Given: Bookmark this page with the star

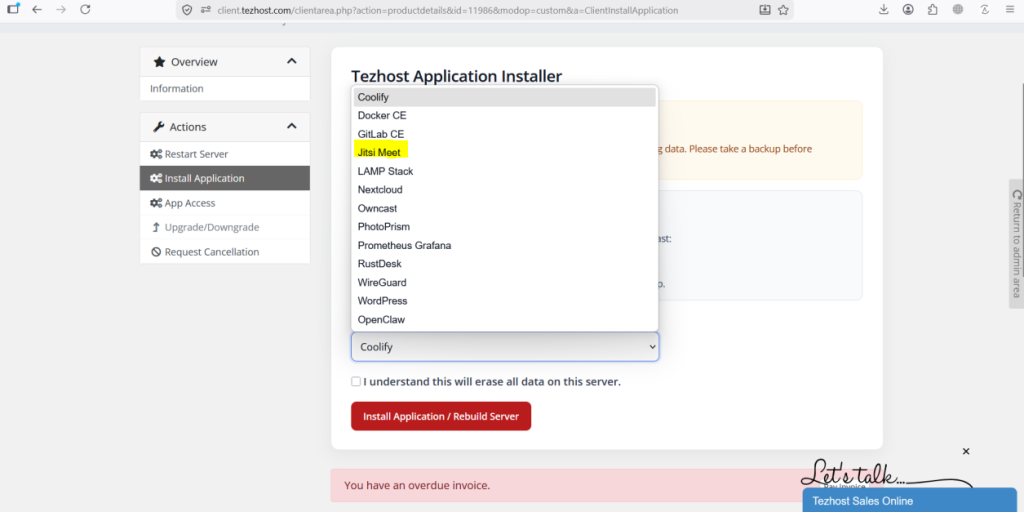Looking at the screenshot, I should click(x=783, y=10).
